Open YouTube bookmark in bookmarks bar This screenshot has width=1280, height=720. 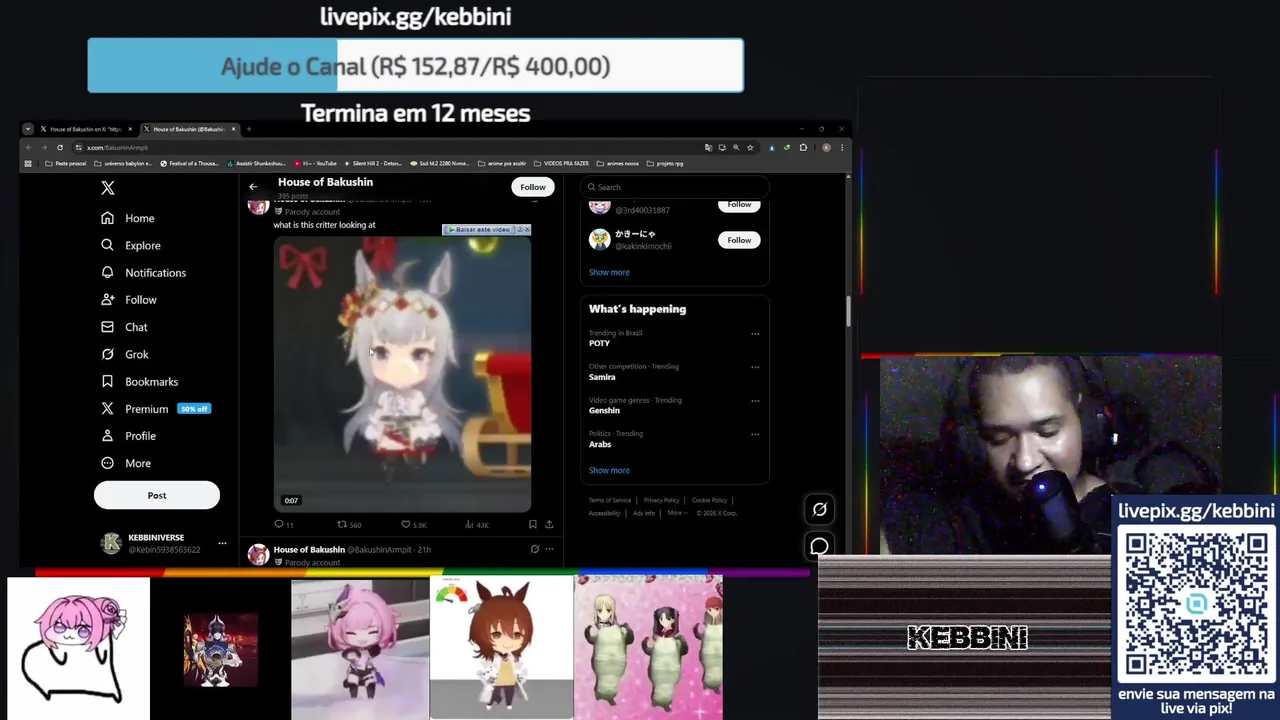(x=315, y=163)
